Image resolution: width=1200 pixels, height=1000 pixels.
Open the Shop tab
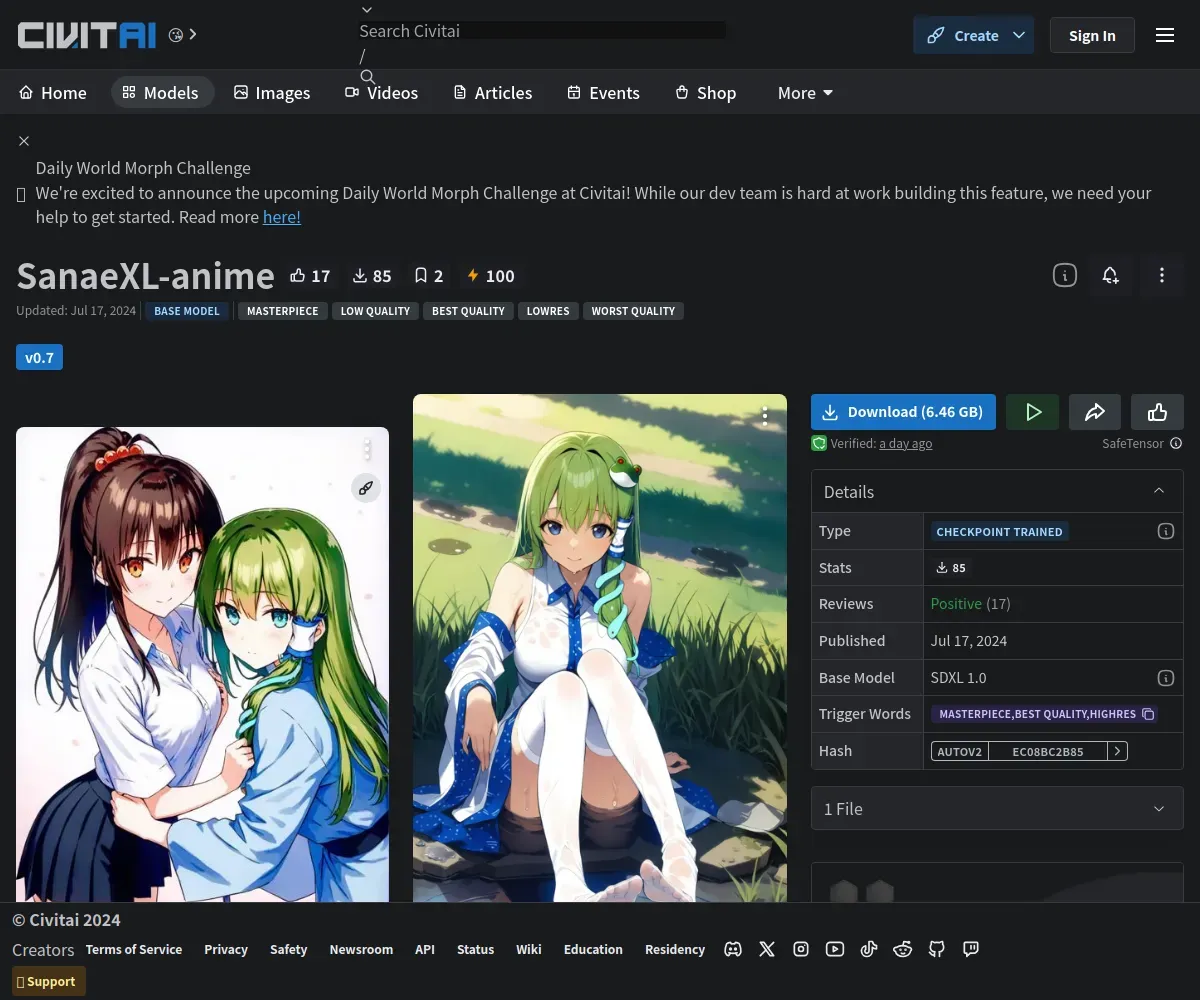(706, 93)
